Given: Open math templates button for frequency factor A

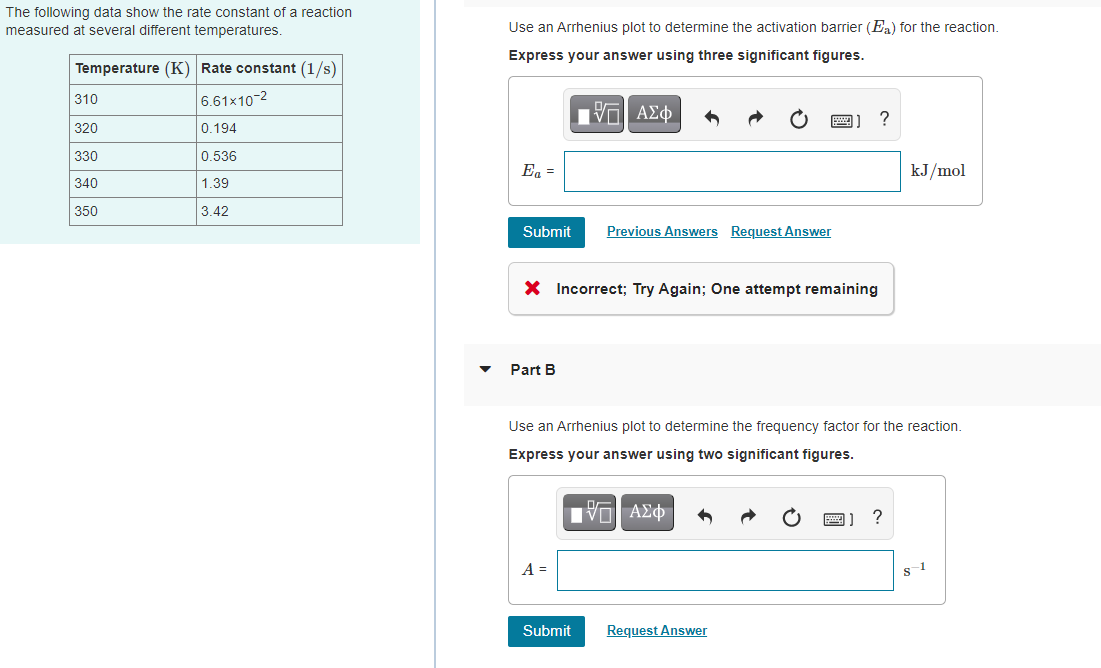Looking at the screenshot, I should pos(590,513).
